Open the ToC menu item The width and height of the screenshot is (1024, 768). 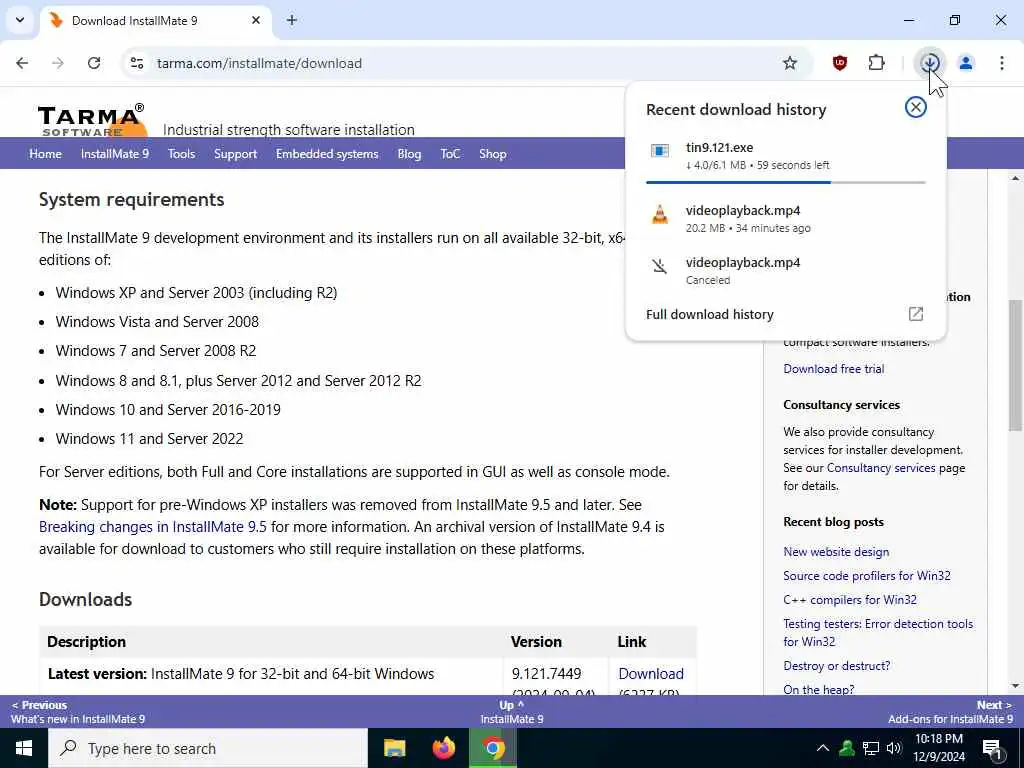tap(451, 154)
